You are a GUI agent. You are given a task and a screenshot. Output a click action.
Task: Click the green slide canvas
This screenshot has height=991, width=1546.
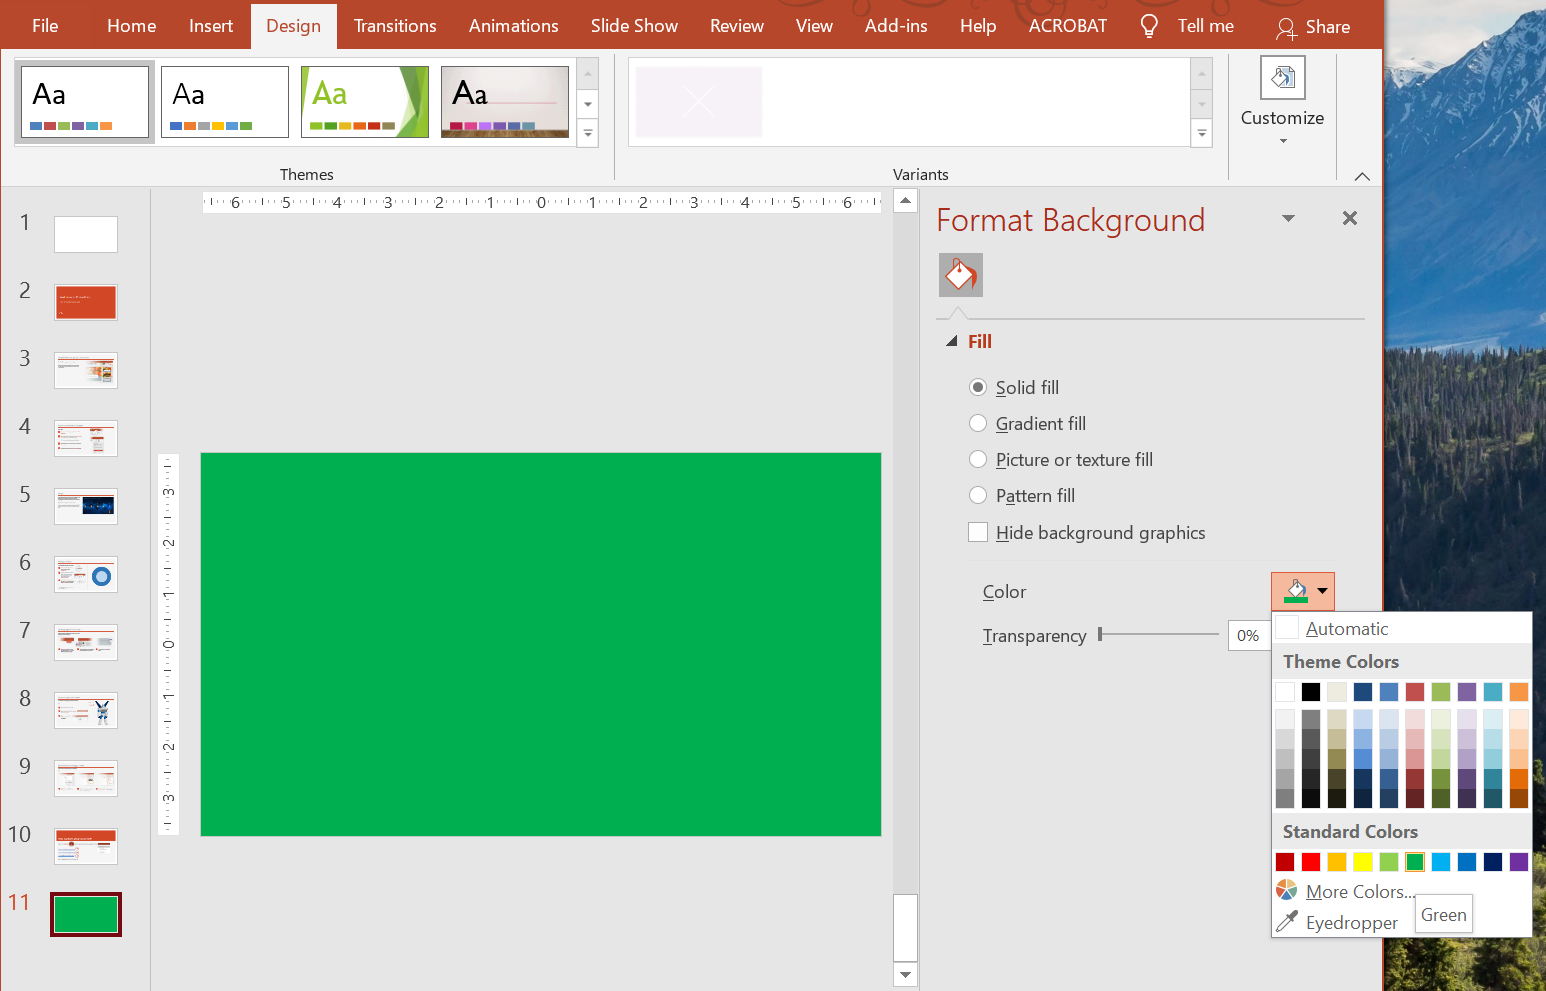(541, 644)
